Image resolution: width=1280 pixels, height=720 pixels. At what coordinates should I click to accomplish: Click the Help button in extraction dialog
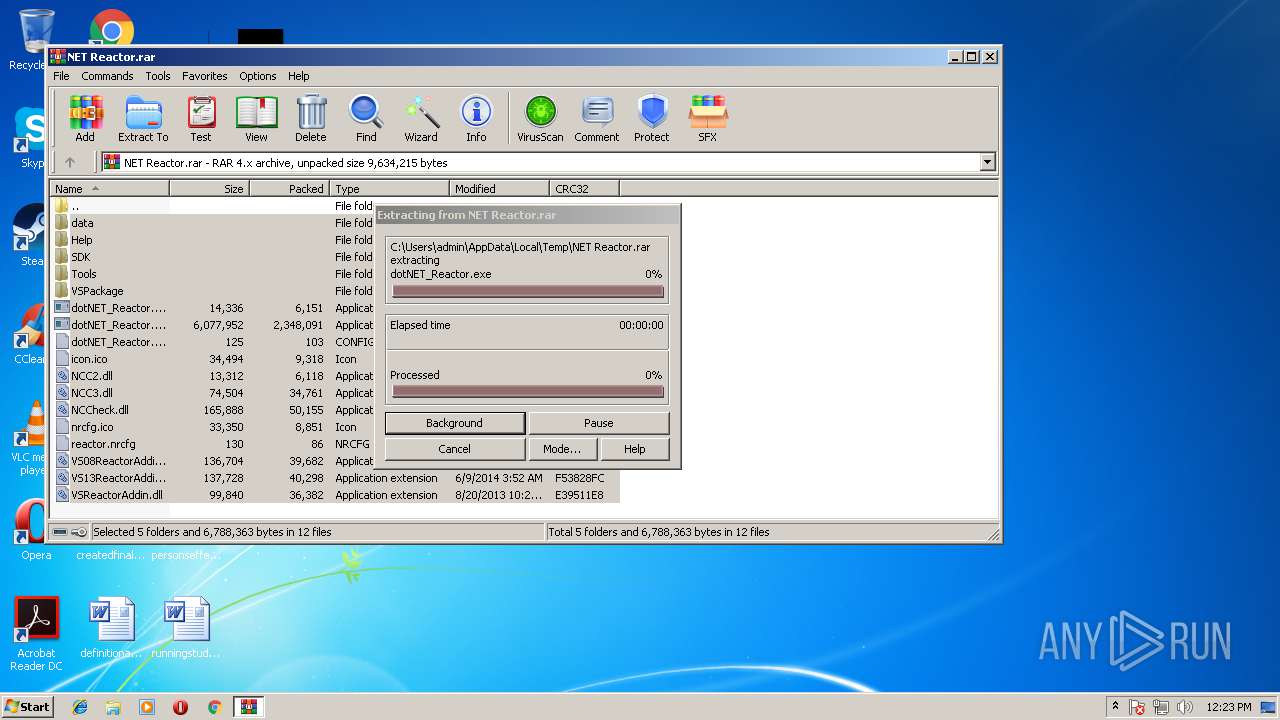click(x=635, y=449)
